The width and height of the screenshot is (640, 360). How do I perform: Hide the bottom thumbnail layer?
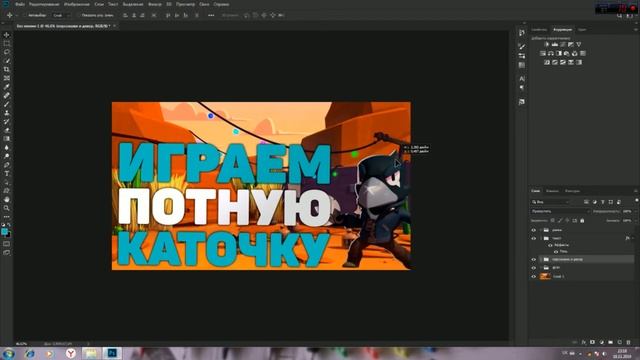pos(533,276)
